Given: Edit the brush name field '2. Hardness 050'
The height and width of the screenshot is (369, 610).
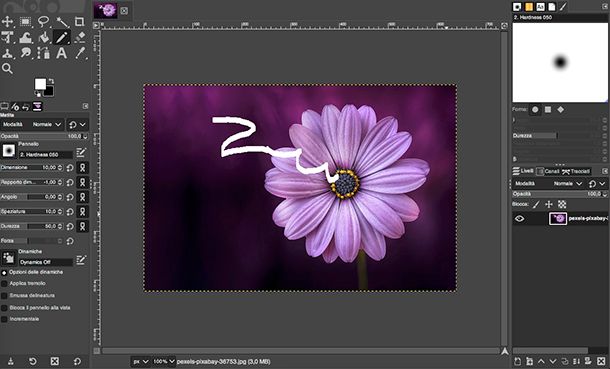Looking at the screenshot, I should pyautogui.click(x=46, y=155).
